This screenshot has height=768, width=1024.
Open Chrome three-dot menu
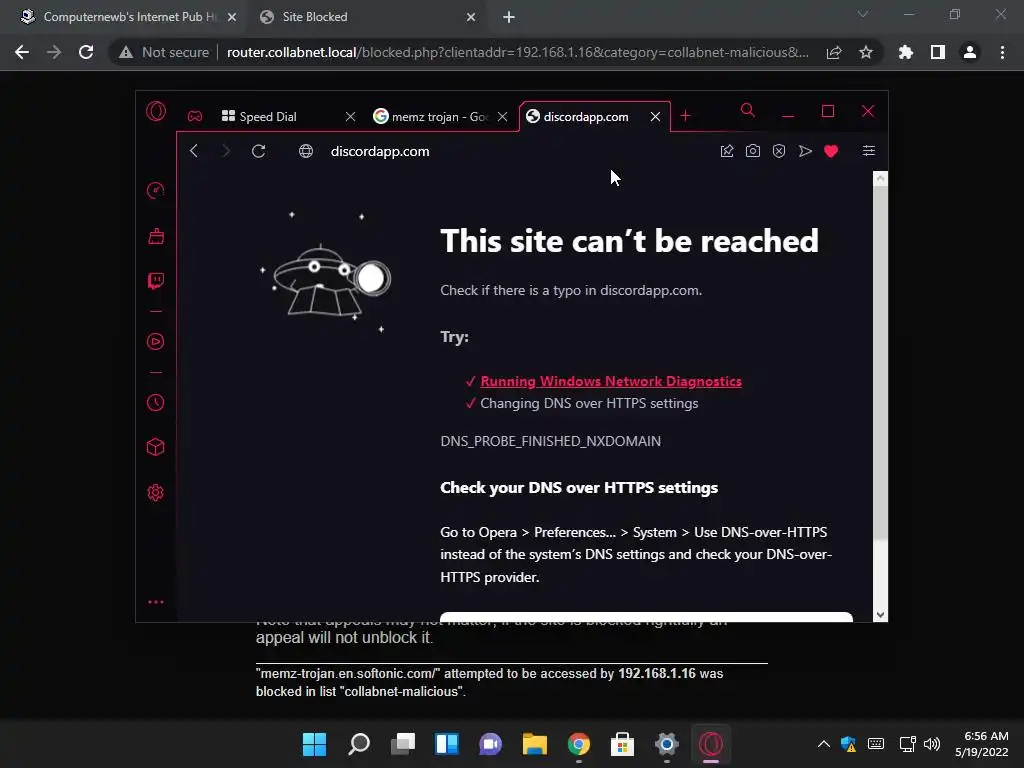(x=1002, y=52)
